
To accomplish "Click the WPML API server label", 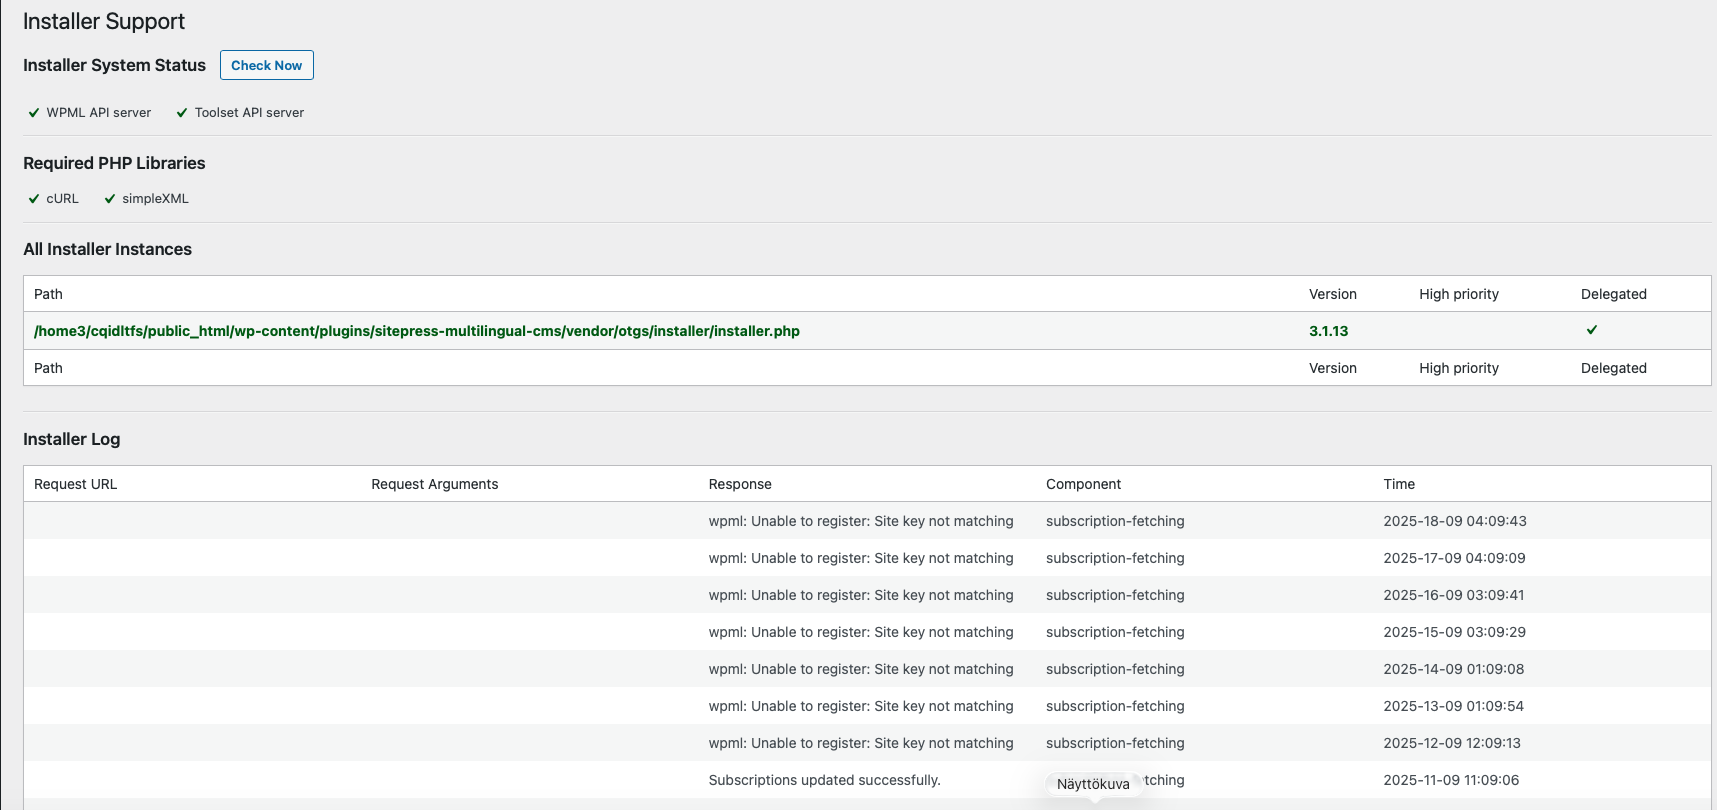I will pyautogui.click(x=98, y=113).
